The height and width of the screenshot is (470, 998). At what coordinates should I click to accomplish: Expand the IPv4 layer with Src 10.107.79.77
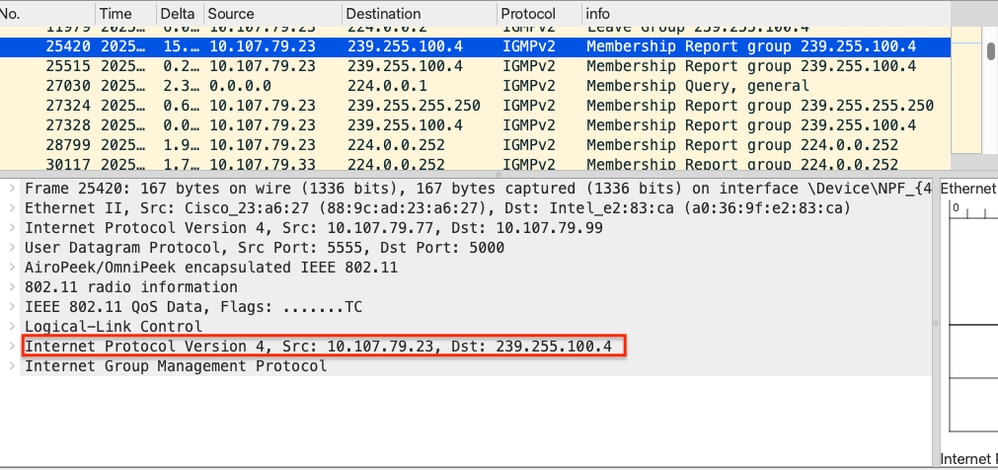pos(12,228)
